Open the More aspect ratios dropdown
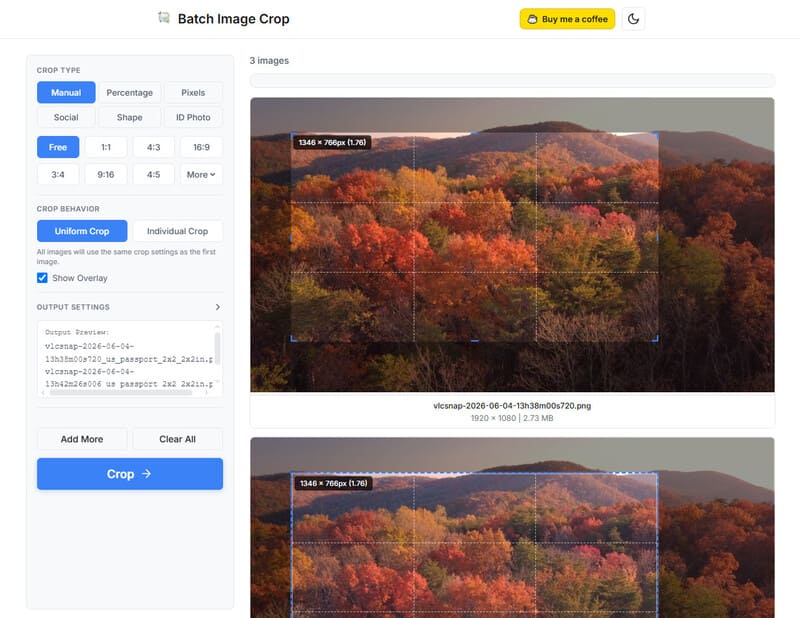The height and width of the screenshot is (618, 800). point(201,175)
